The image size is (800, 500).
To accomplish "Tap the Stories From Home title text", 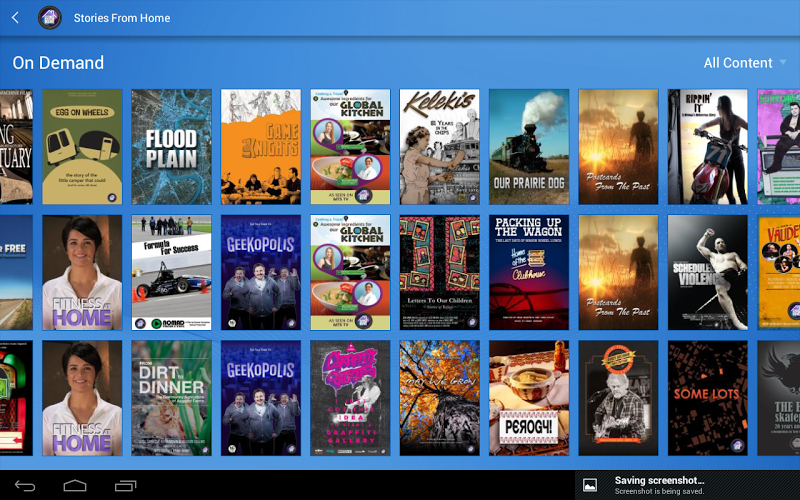I will (x=122, y=18).
